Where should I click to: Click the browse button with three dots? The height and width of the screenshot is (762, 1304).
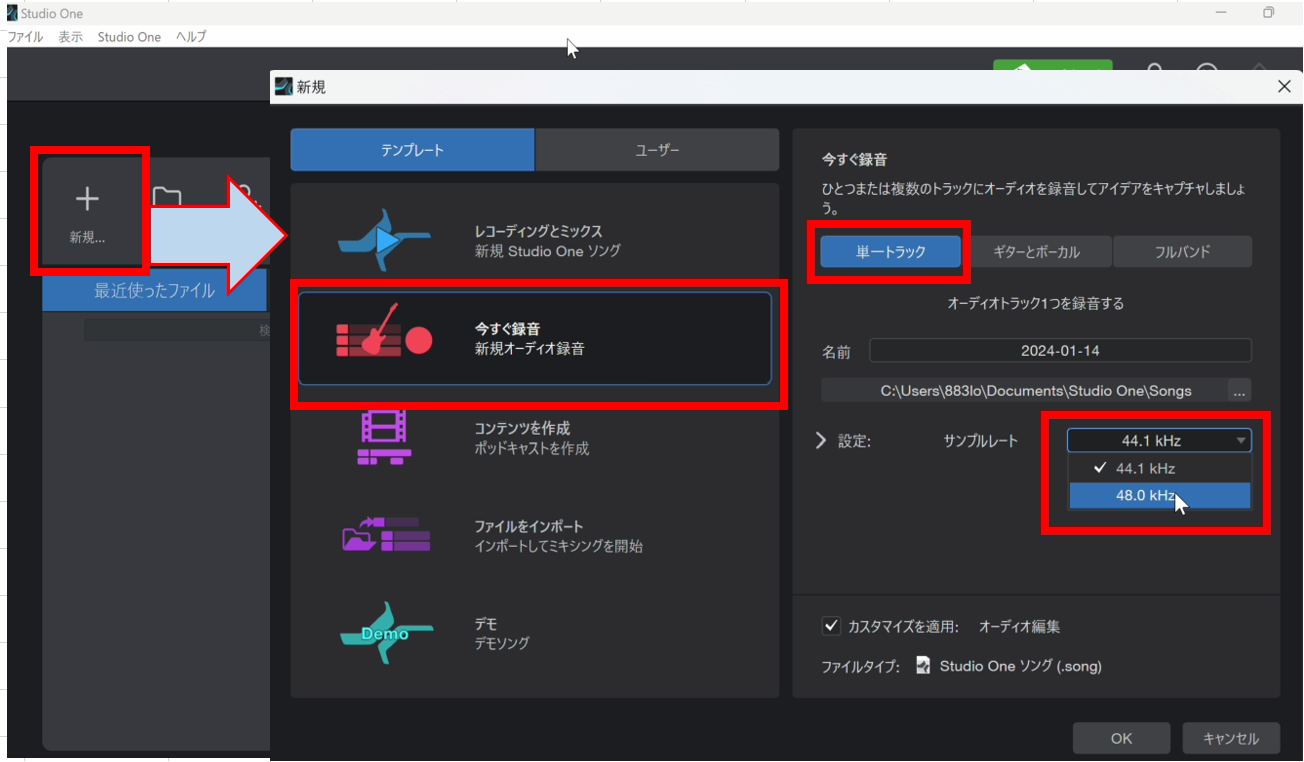1239,390
